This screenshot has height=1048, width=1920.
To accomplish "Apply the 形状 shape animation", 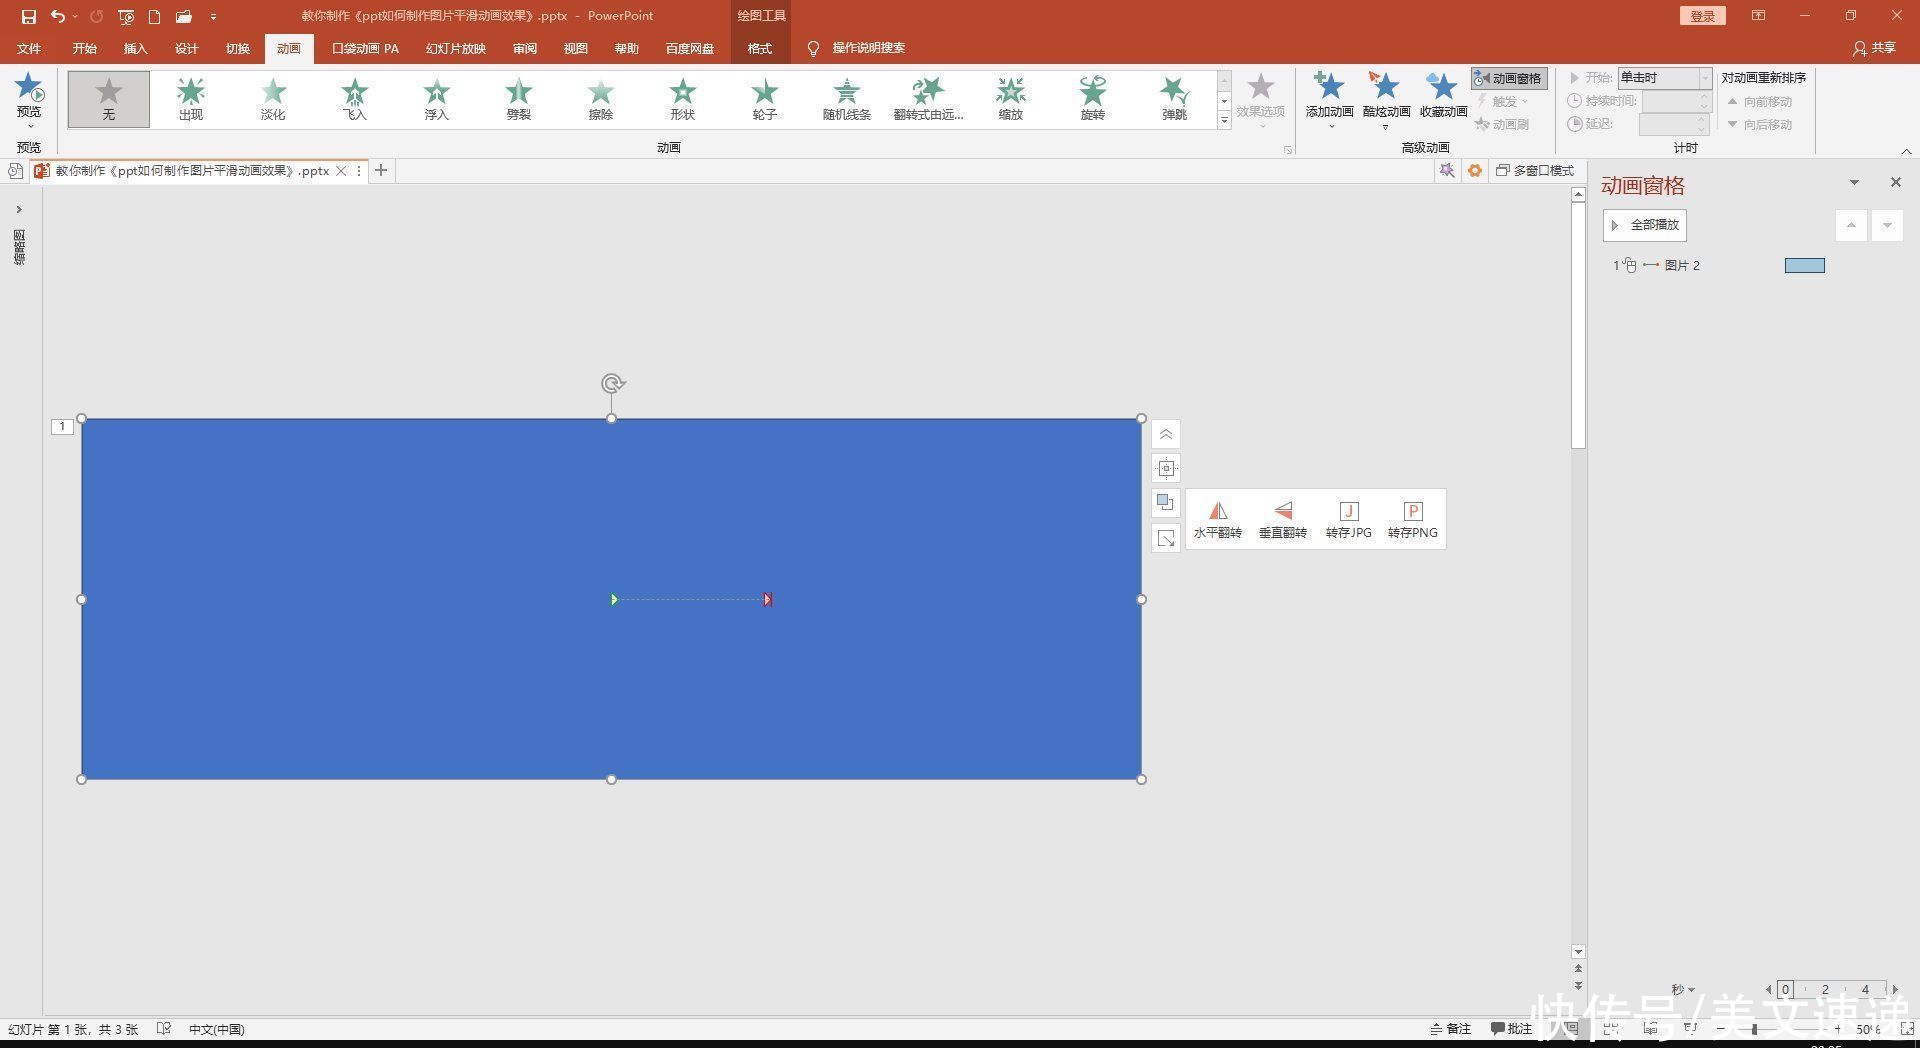I will 683,99.
